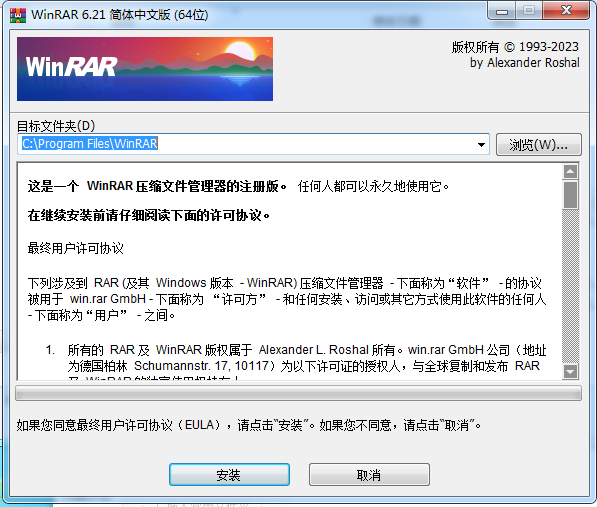Click the empty scrollbar track below thumb

tap(570, 286)
